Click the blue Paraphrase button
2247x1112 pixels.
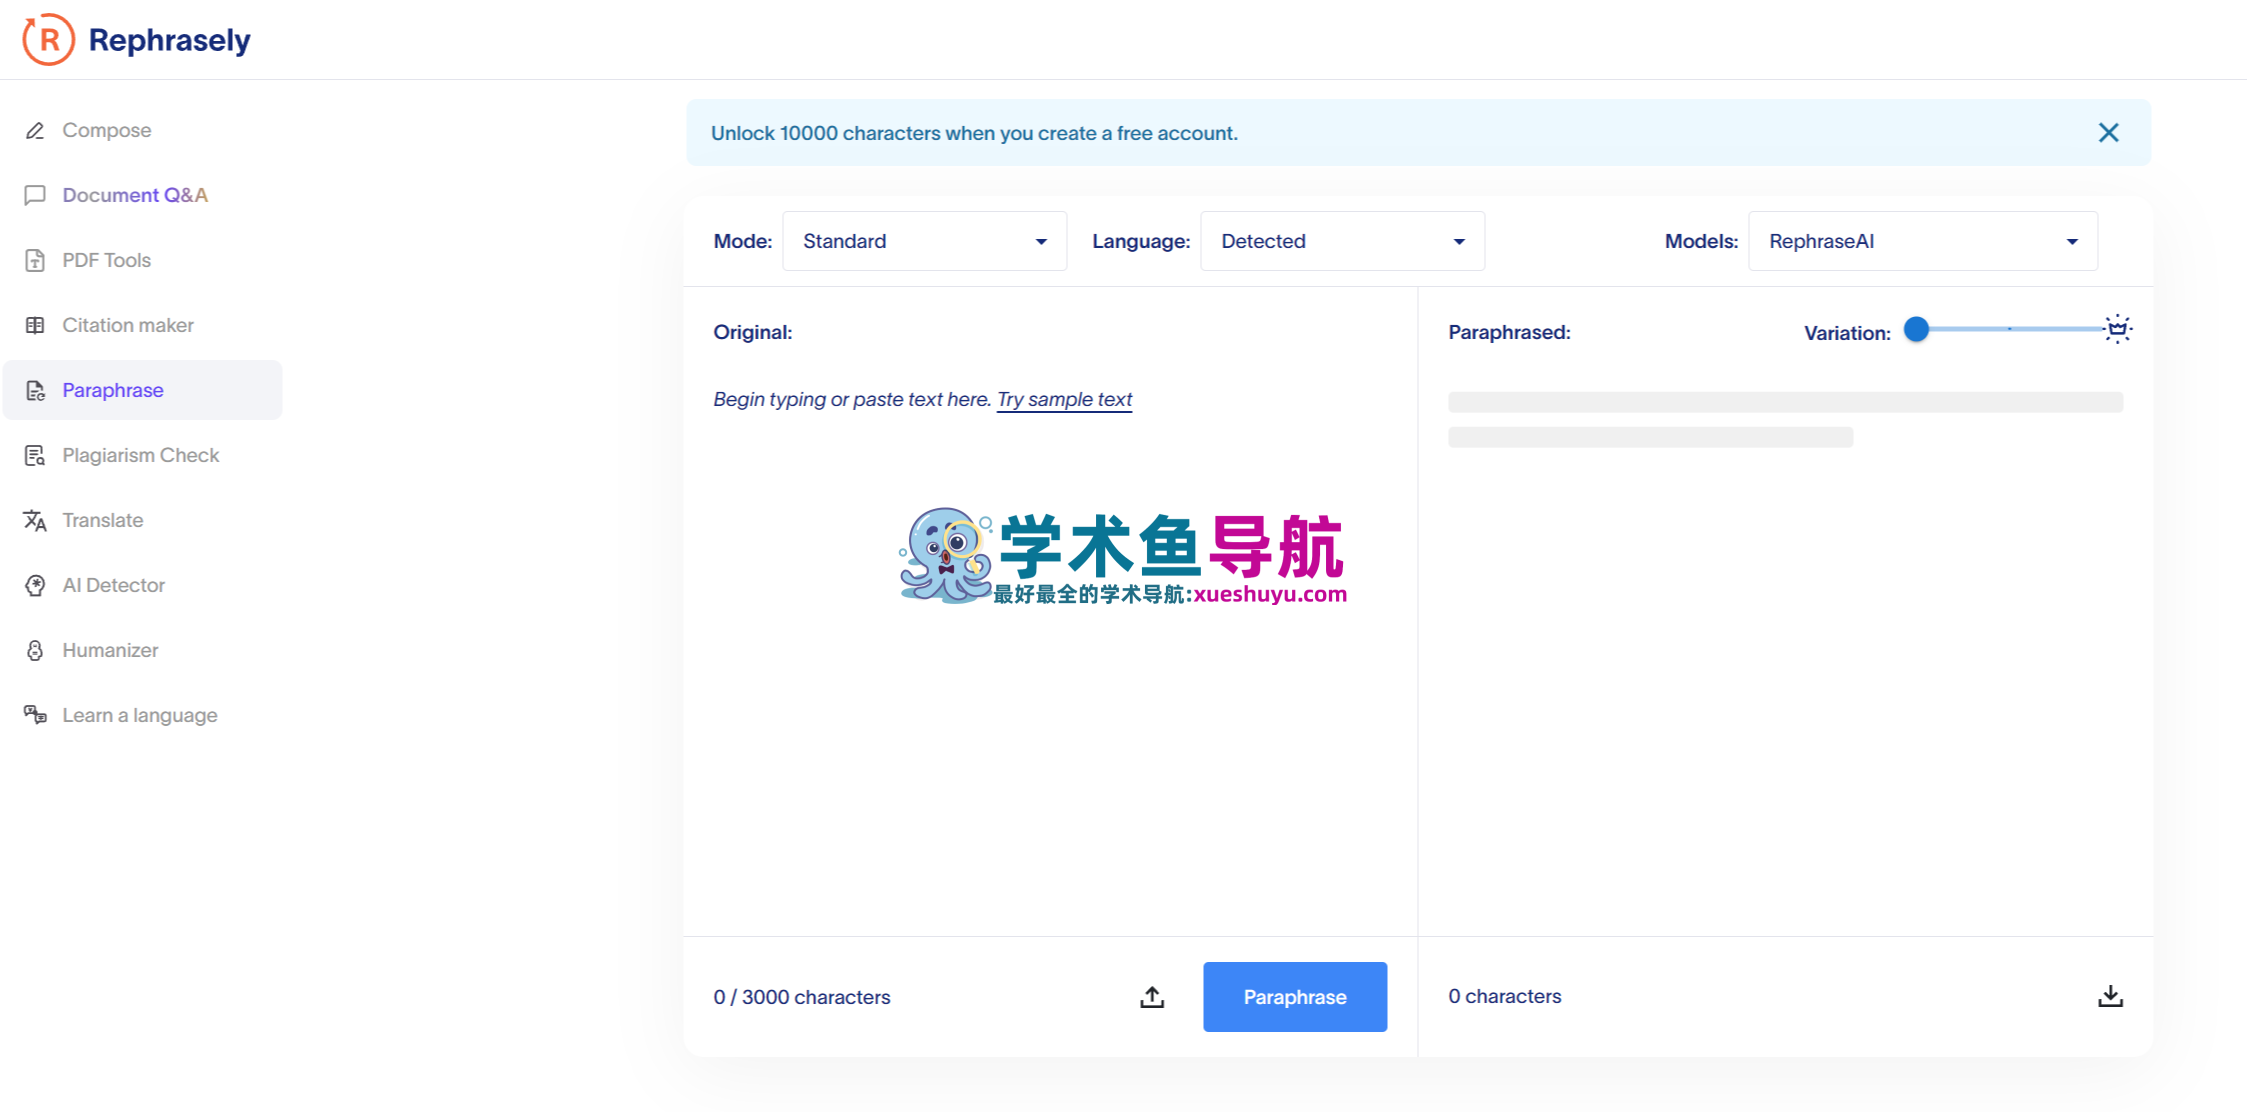point(1295,997)
